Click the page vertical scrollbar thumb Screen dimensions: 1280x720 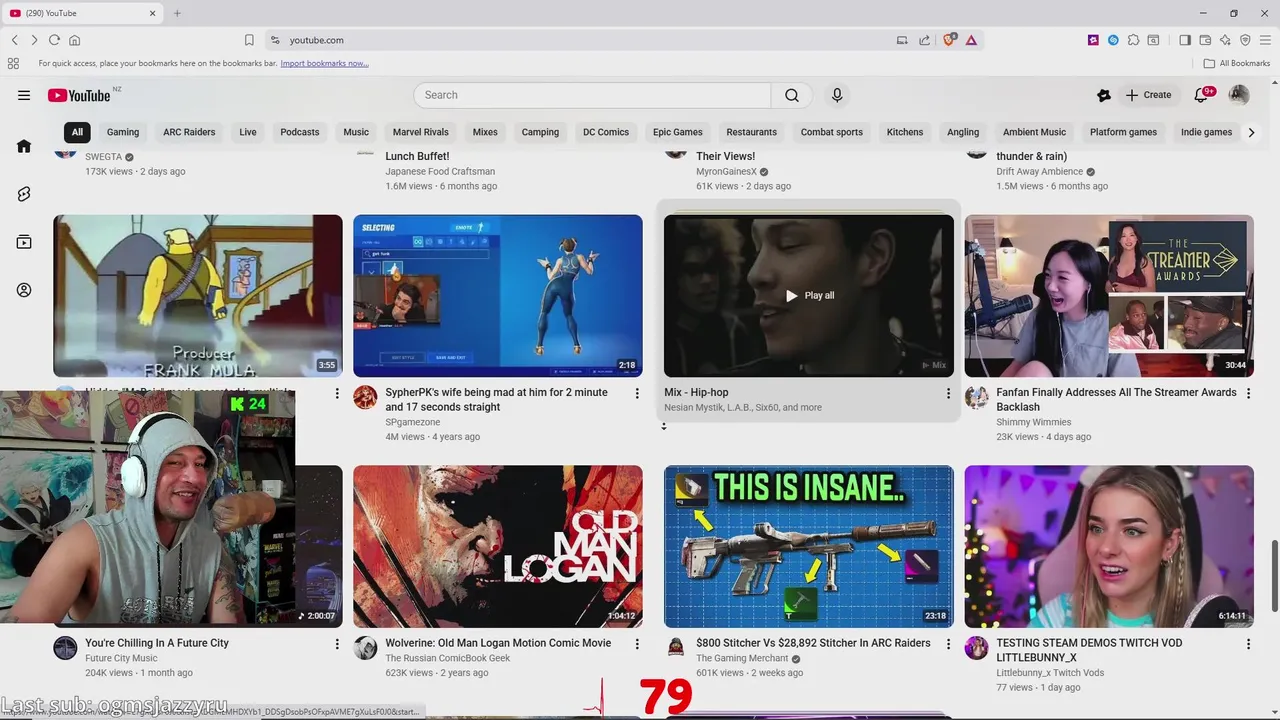click(1273, 576)
